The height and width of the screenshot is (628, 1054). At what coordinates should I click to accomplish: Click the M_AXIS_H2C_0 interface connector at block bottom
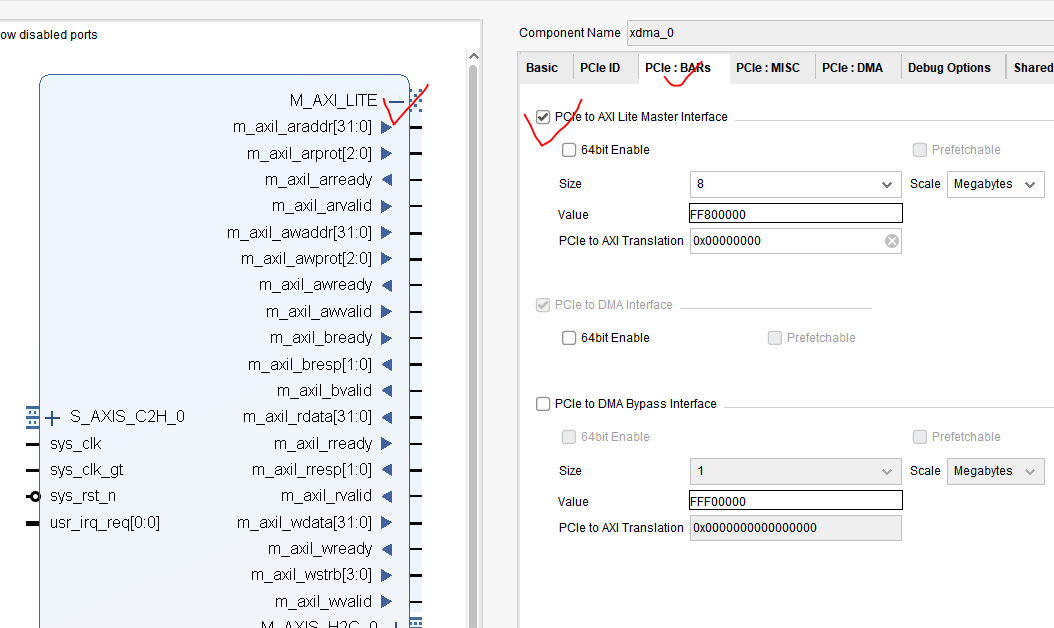[414, 622]
